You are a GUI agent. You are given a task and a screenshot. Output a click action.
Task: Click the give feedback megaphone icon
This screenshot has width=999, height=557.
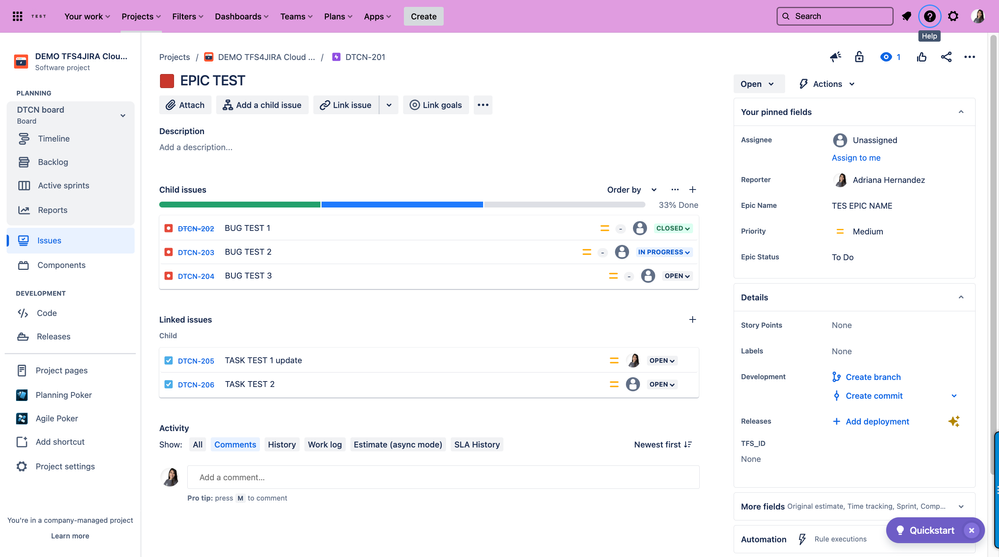(835, 57)
